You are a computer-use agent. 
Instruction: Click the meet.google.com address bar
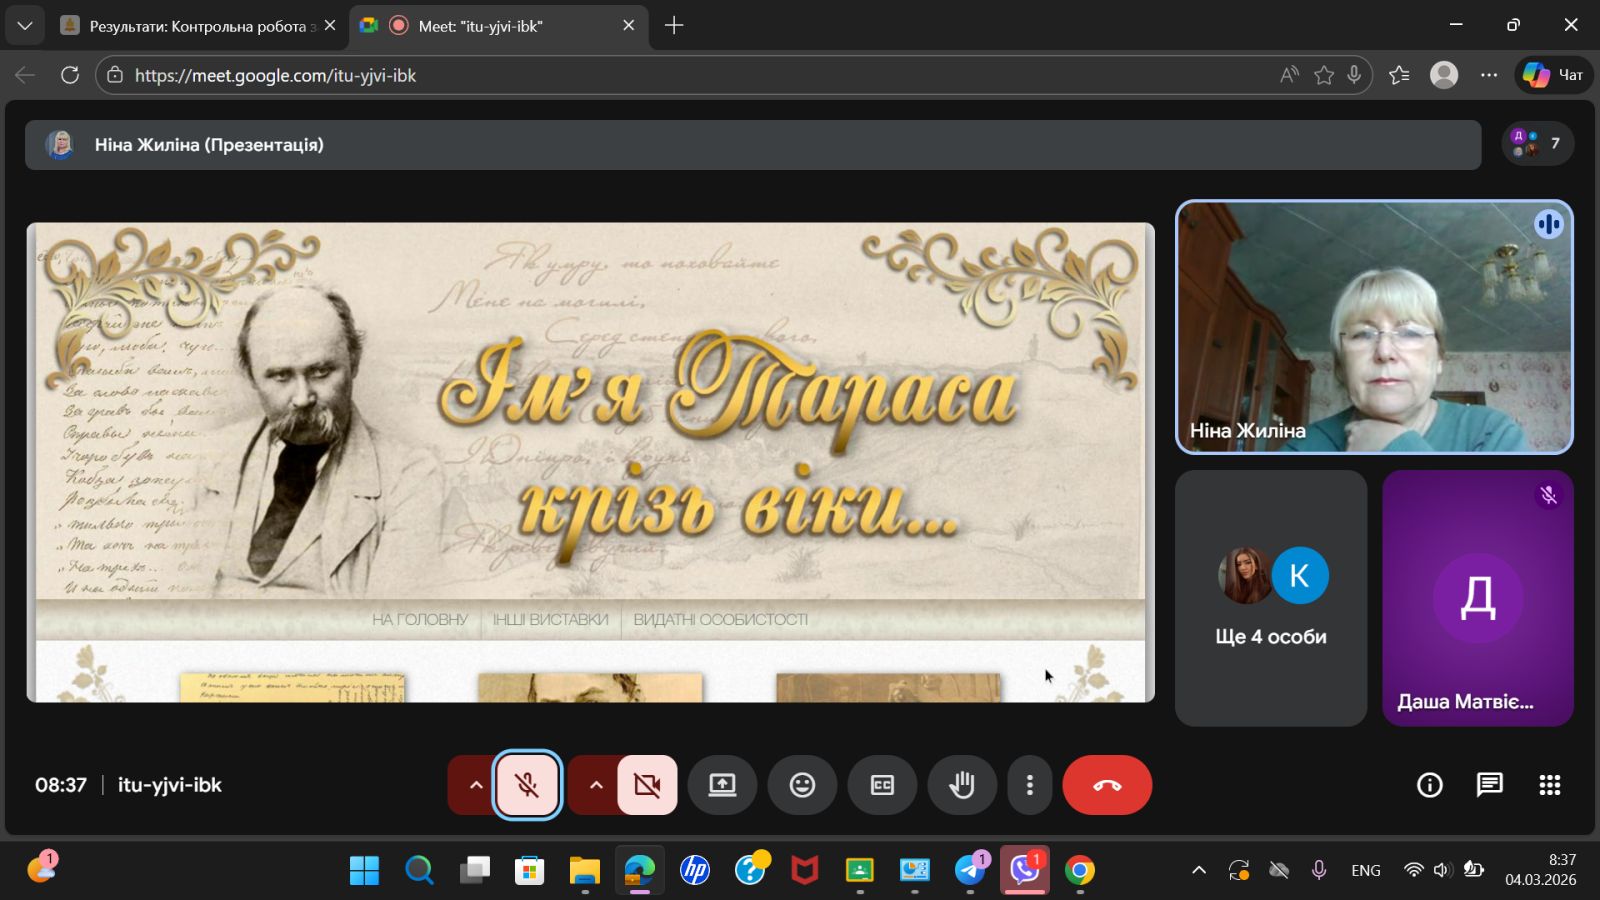click(680, 75)
